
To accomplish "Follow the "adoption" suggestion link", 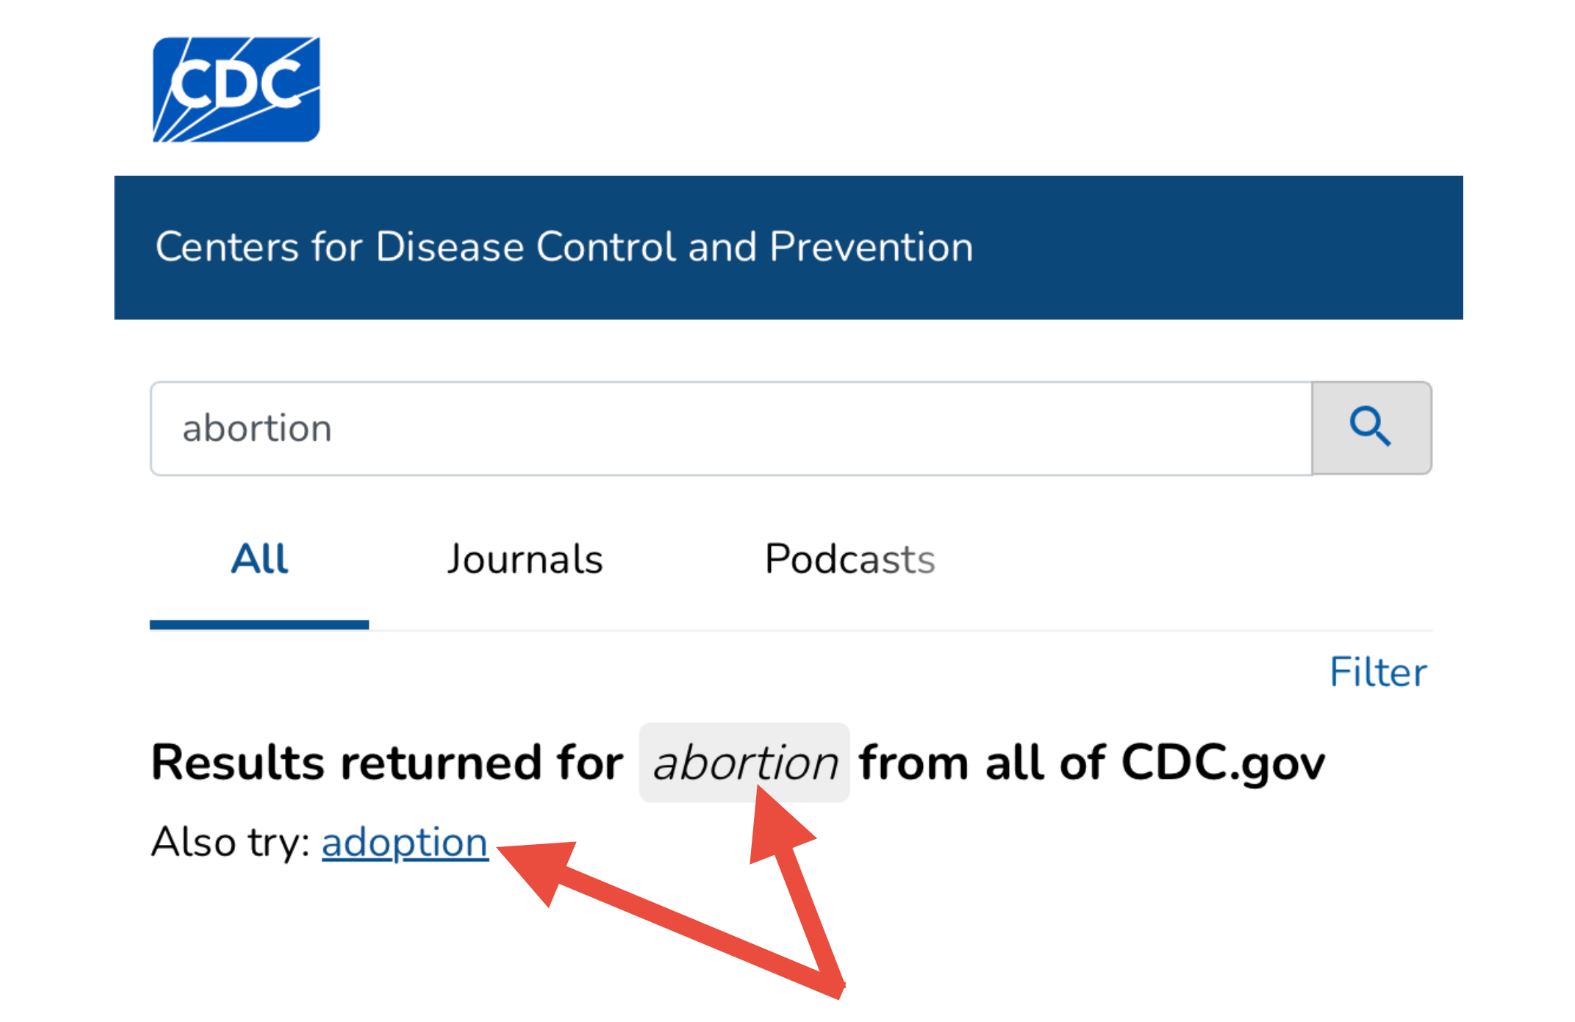I will tap(404, 842).
